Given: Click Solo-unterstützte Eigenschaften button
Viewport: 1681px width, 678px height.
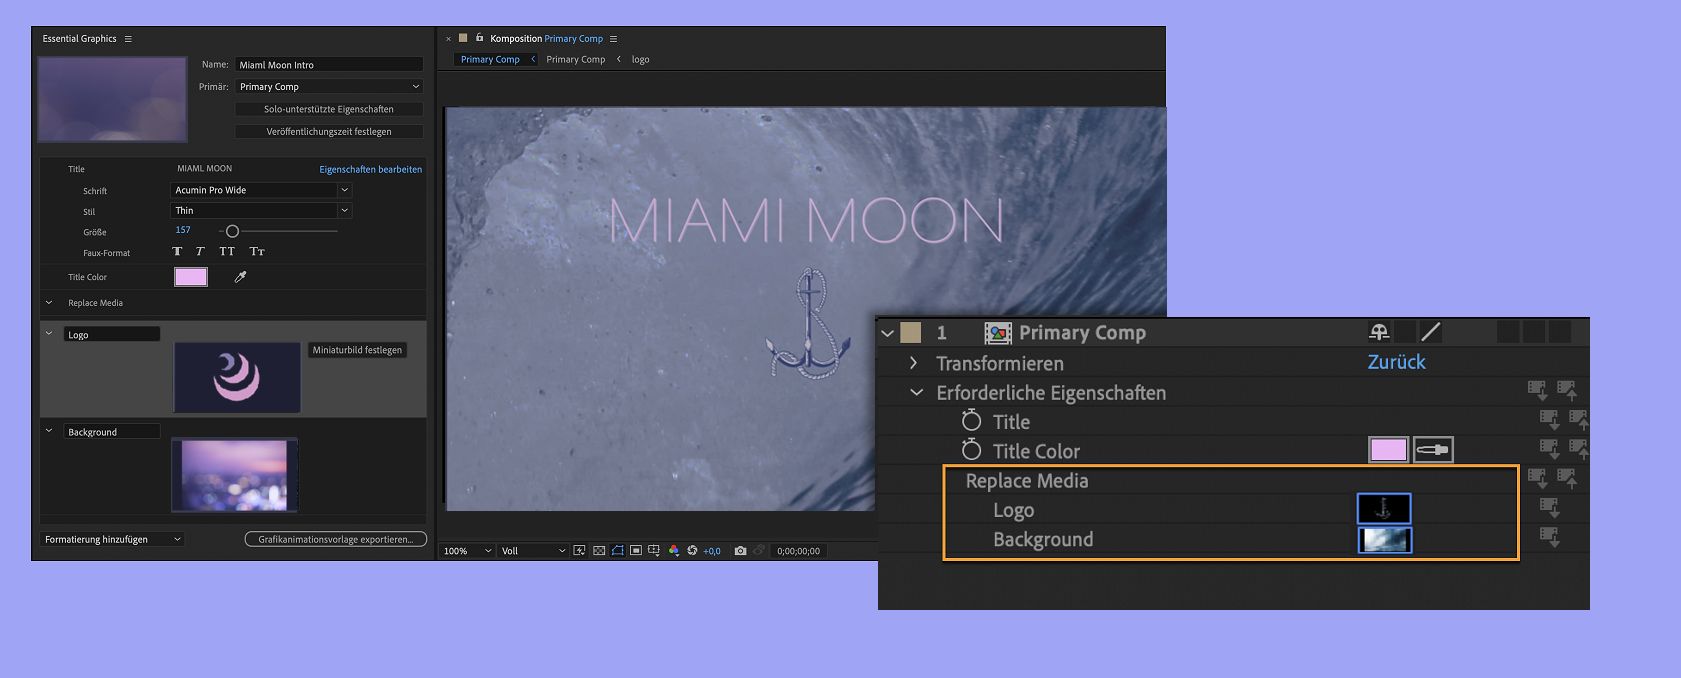Looking at the screenshot, I should tap(329, 109).
